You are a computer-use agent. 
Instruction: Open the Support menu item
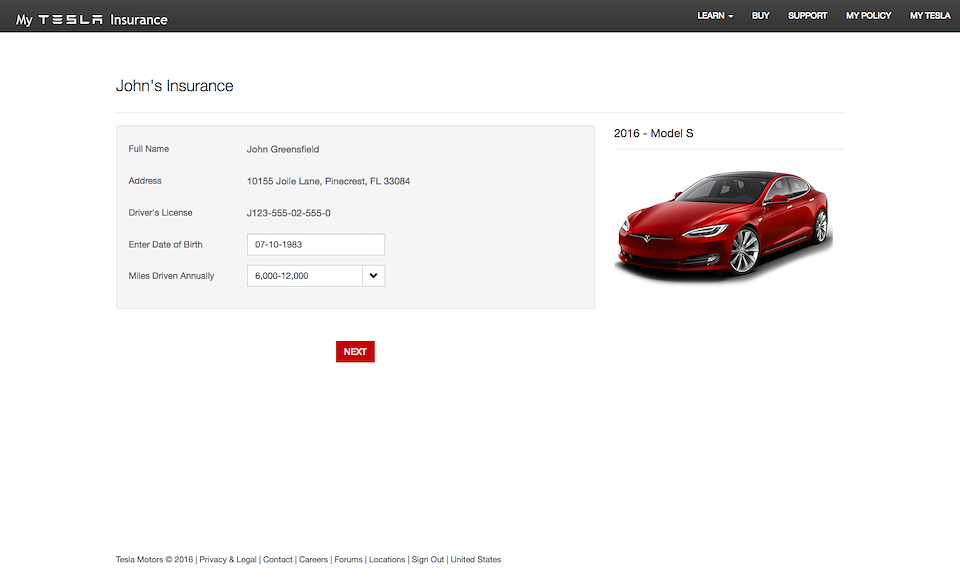(x=807, y=16)
